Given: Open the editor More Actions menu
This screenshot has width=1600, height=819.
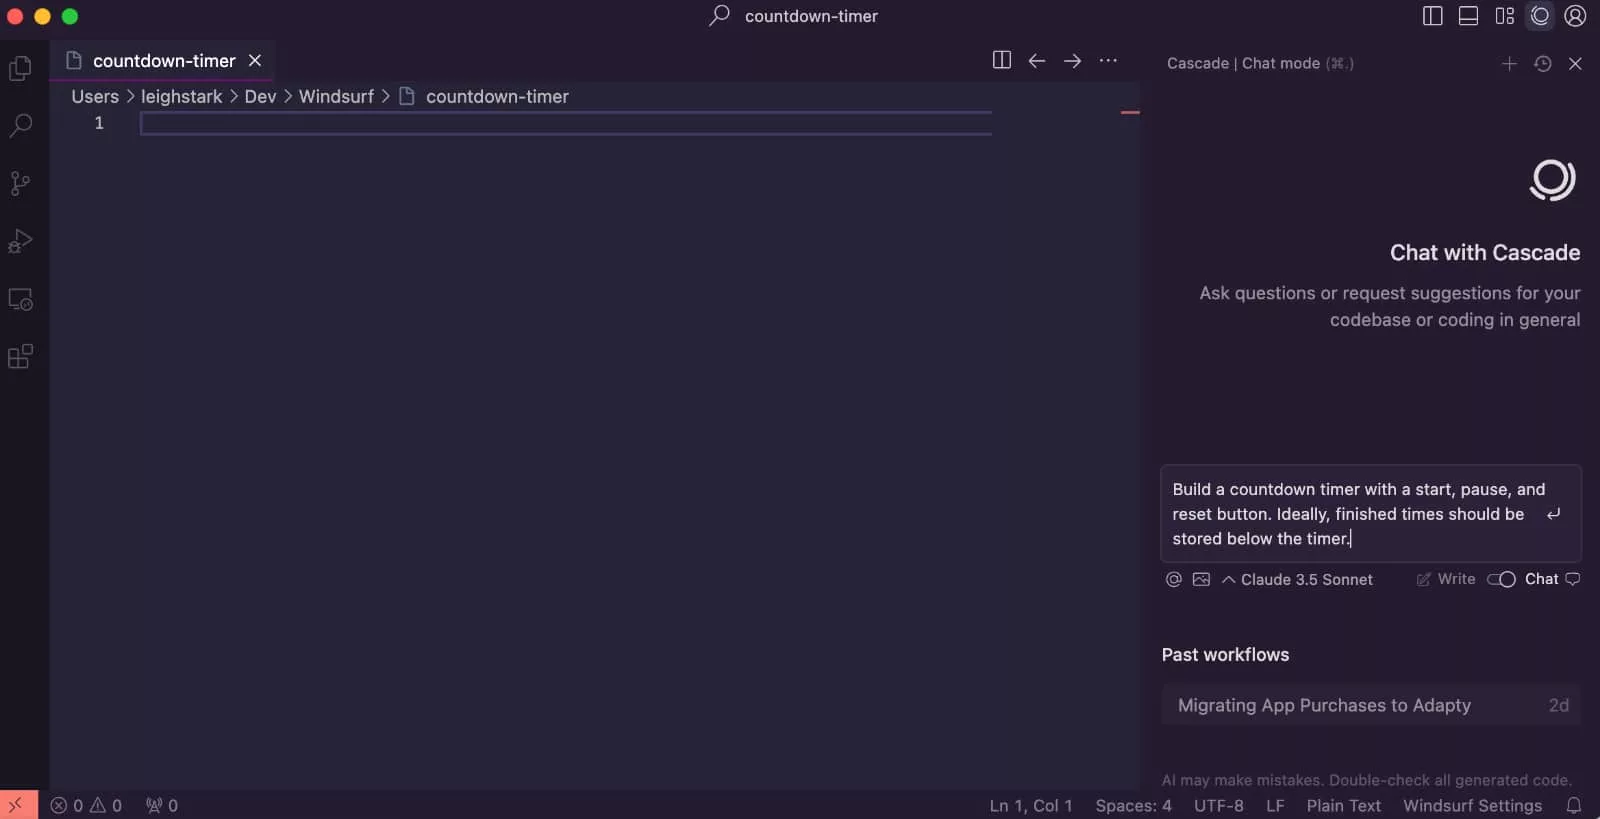Looking at the screenshot, I should tap(1108, 60).
